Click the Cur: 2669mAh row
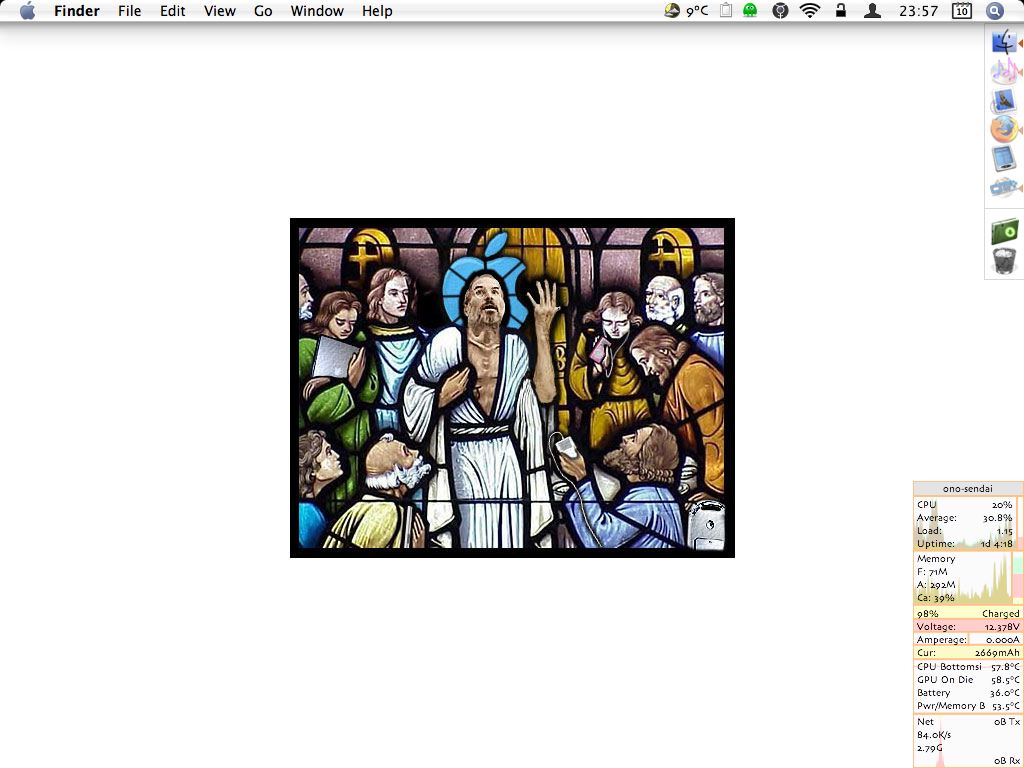The width and height of the screenshot is (1024, 768). (x=968, y=652)
